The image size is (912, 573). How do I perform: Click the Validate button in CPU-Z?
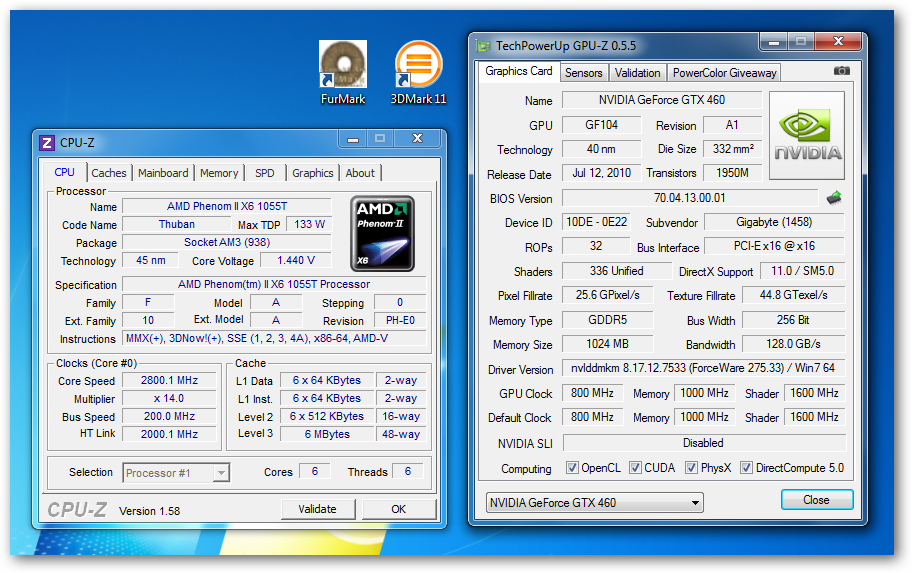click(318, 509)
